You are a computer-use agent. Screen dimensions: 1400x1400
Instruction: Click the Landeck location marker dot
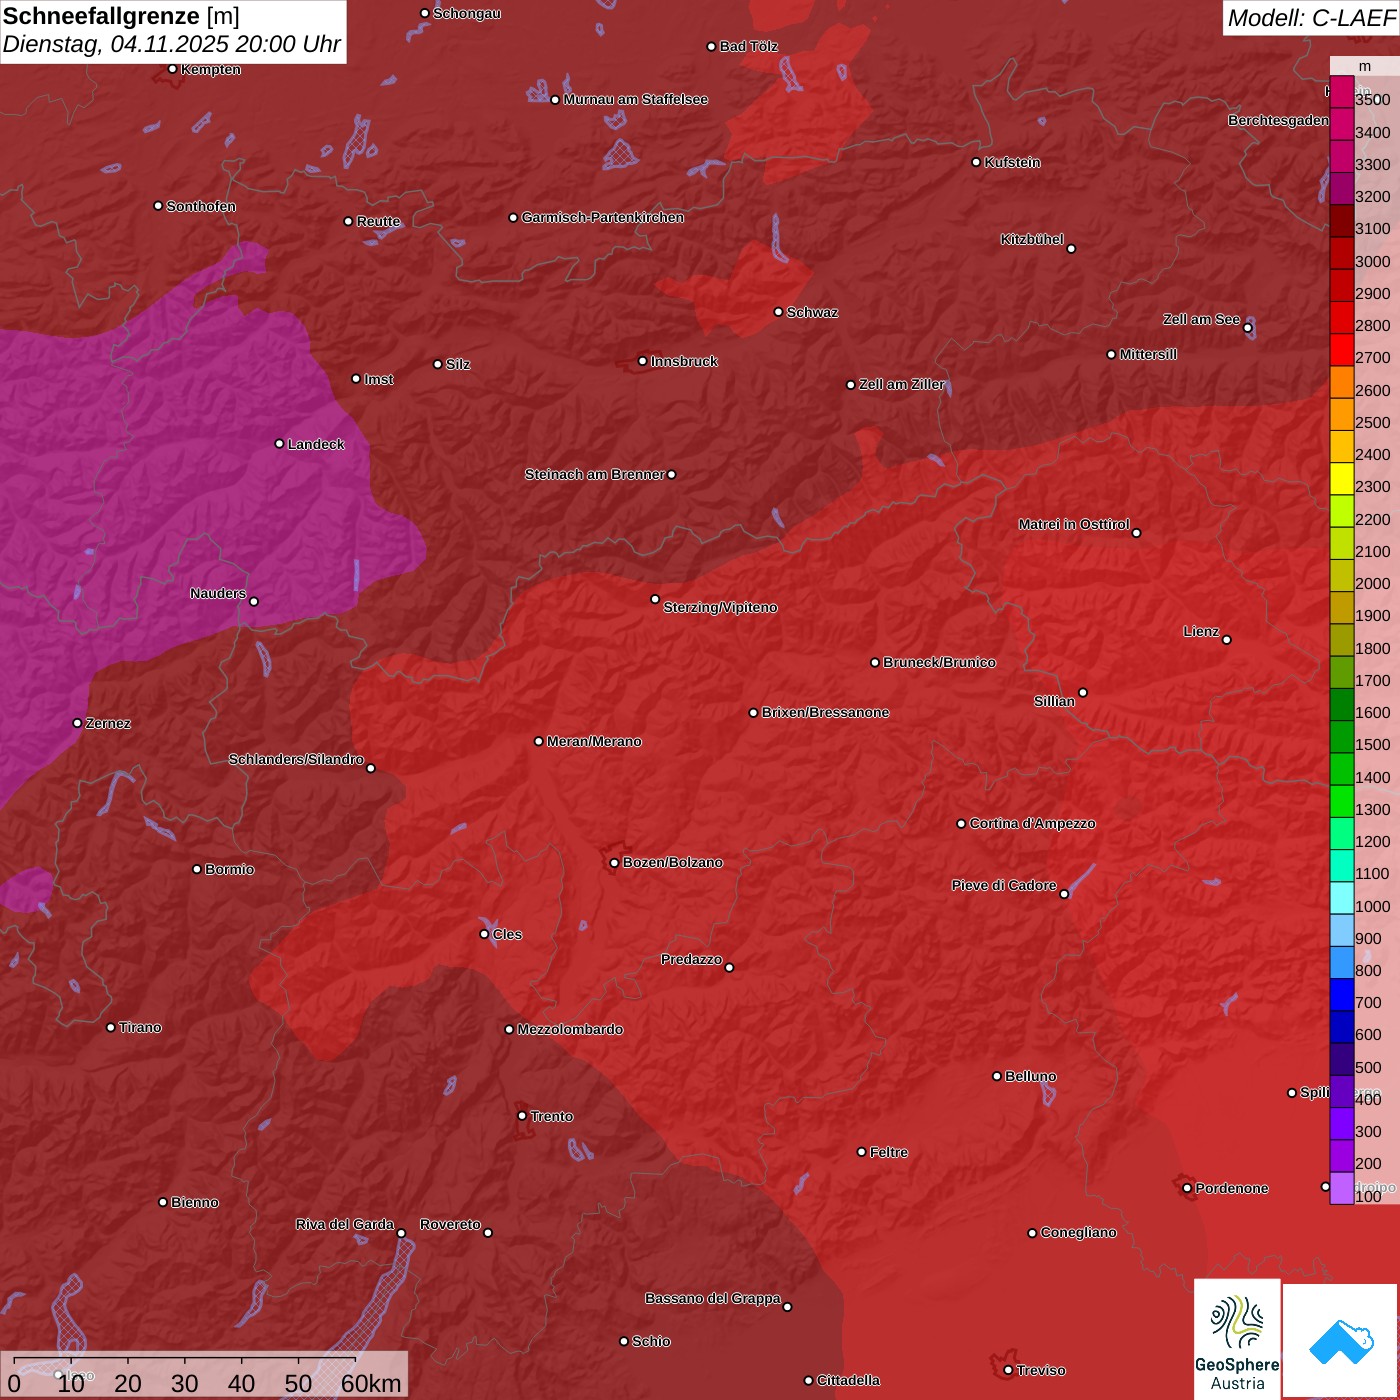pos(280,444)
